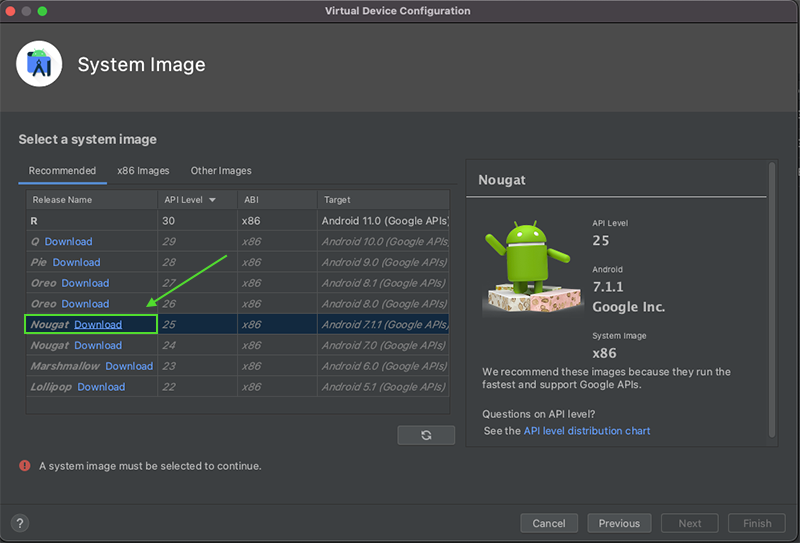The image size is (800, 543).
Task: Click the Release Name column header
Action: coord(62,200)
